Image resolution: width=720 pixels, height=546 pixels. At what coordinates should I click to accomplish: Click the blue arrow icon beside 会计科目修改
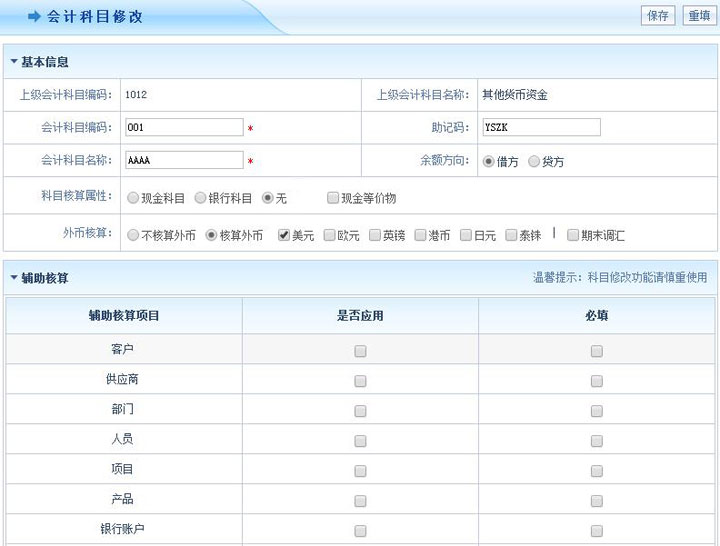point(34,17)
